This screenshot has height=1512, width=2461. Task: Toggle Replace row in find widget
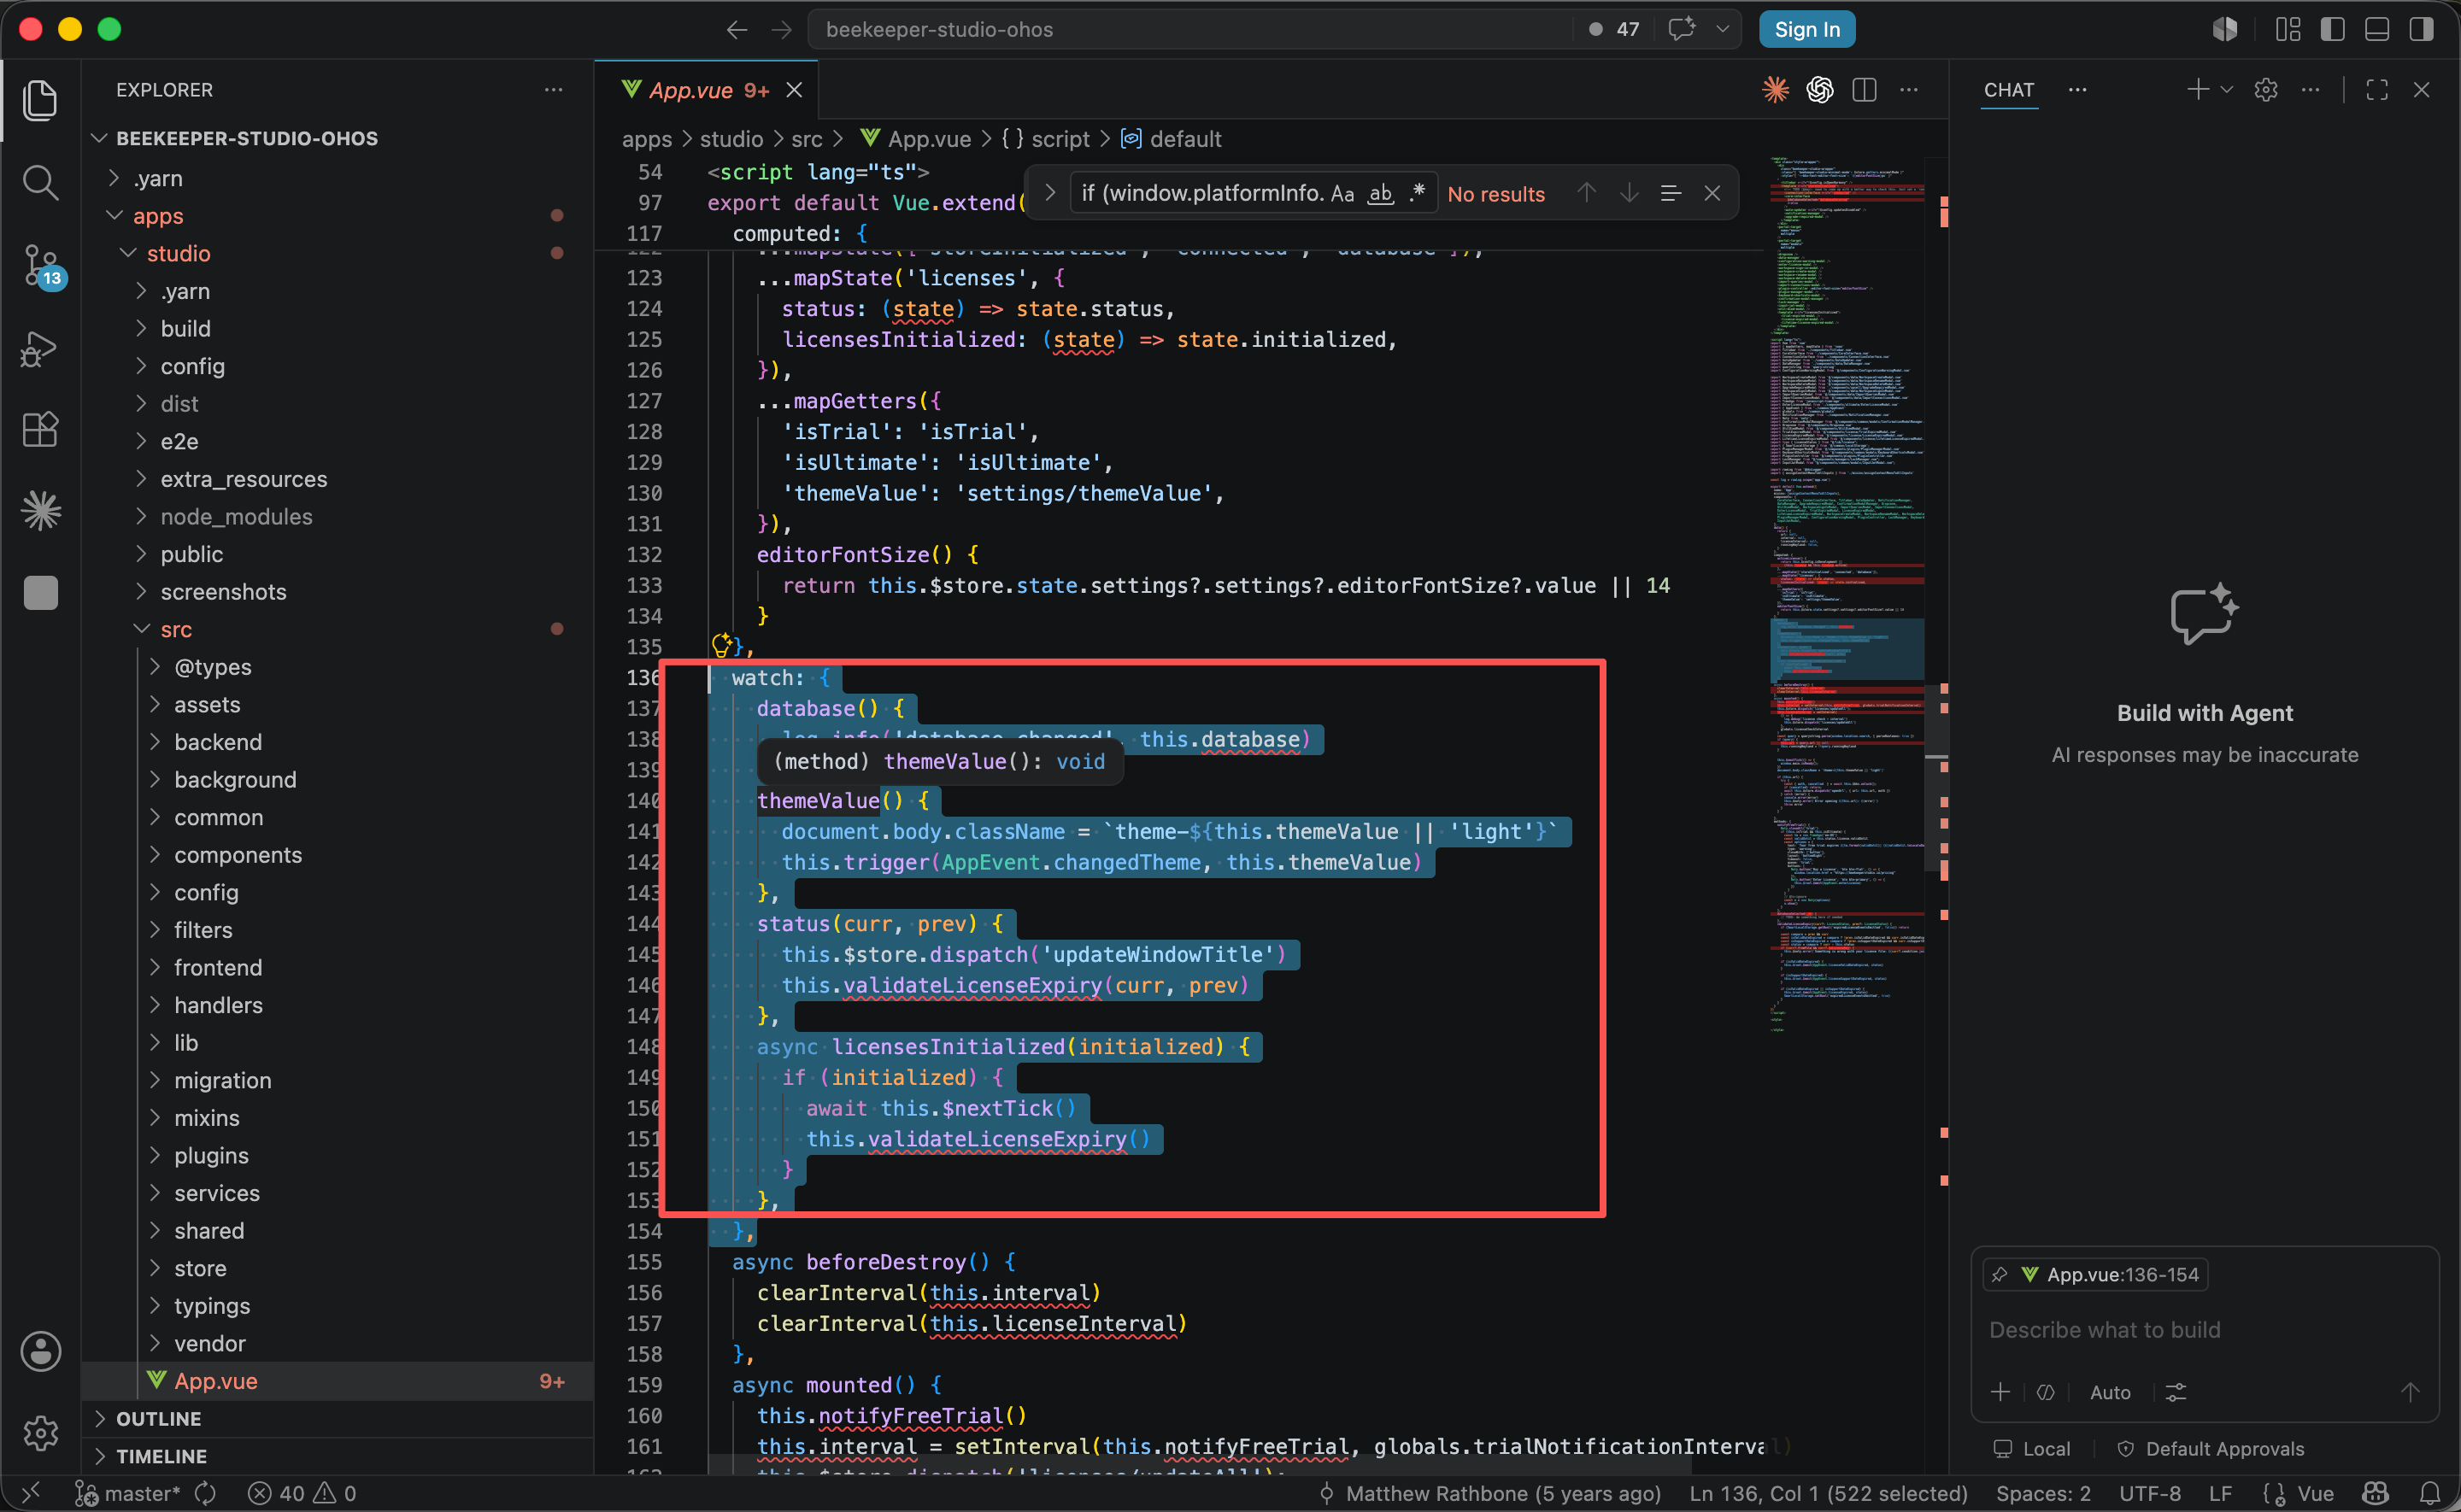coord(1049,193)
